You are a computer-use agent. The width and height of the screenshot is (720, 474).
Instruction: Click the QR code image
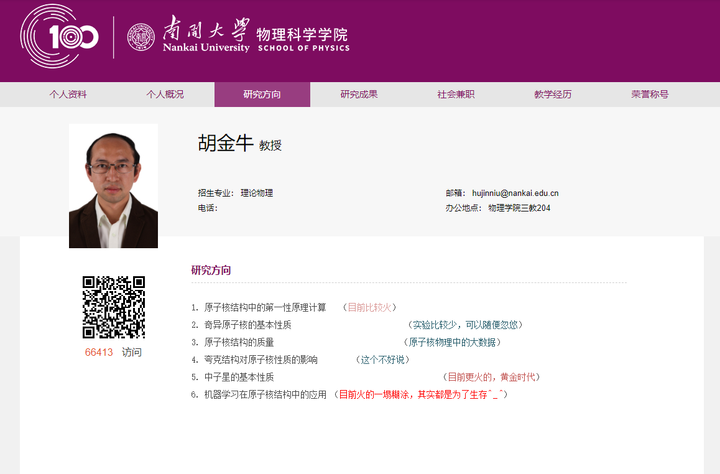click(113, 307)
